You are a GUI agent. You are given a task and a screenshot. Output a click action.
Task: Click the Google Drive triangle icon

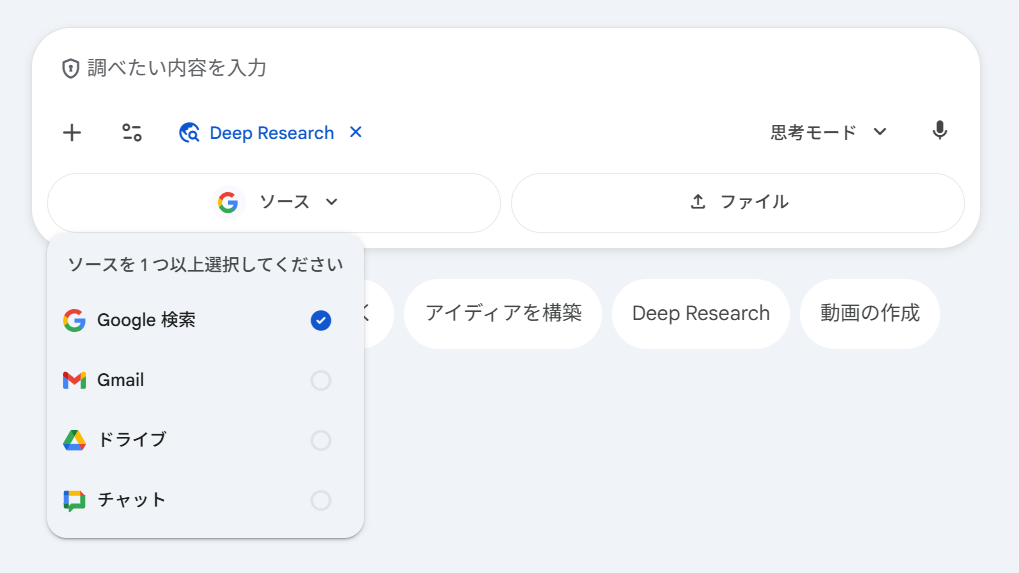coord(75,440)
